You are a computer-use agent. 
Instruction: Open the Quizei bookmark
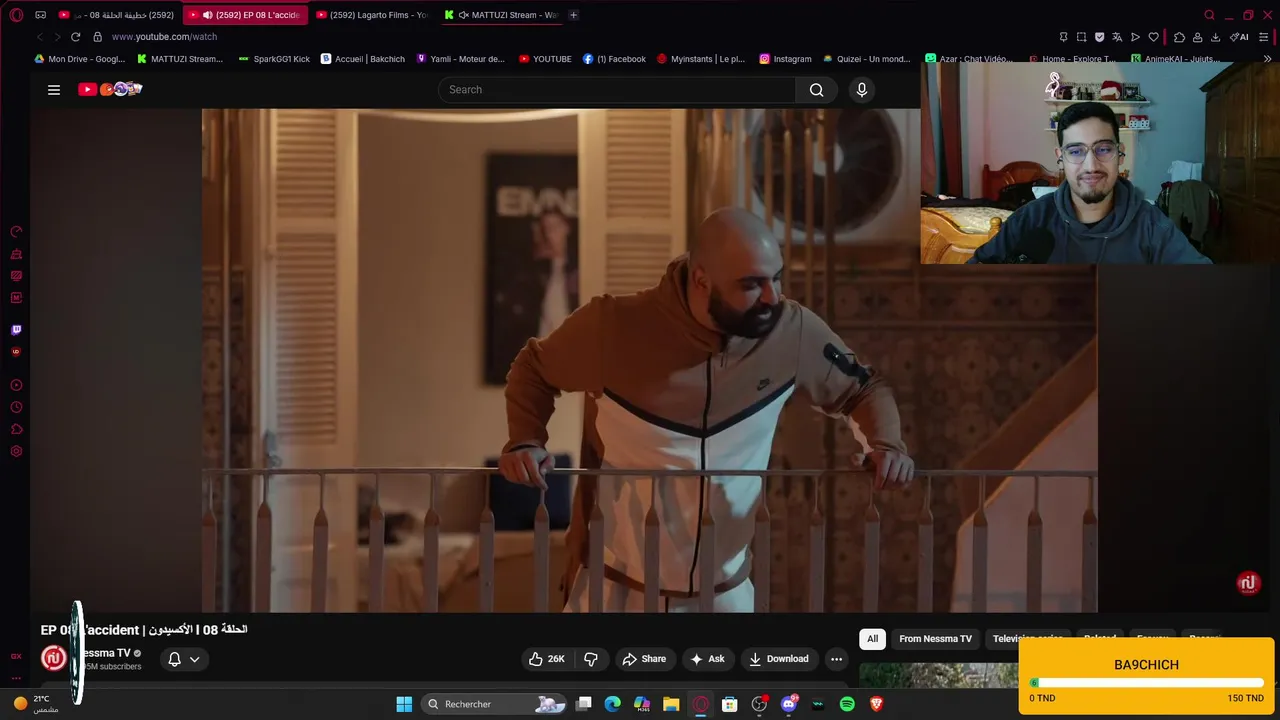click(x=866, y=59)
